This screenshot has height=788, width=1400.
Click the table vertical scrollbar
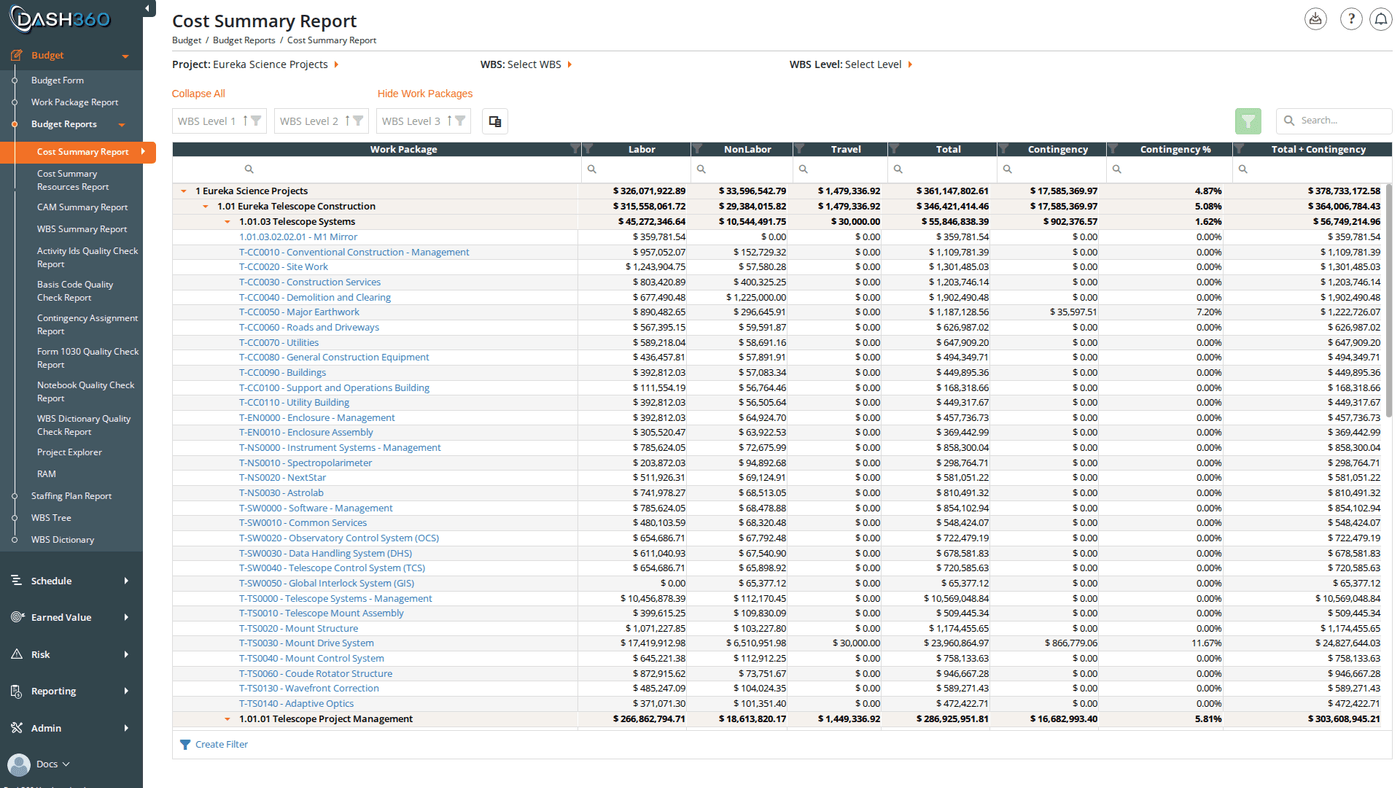1388,300
